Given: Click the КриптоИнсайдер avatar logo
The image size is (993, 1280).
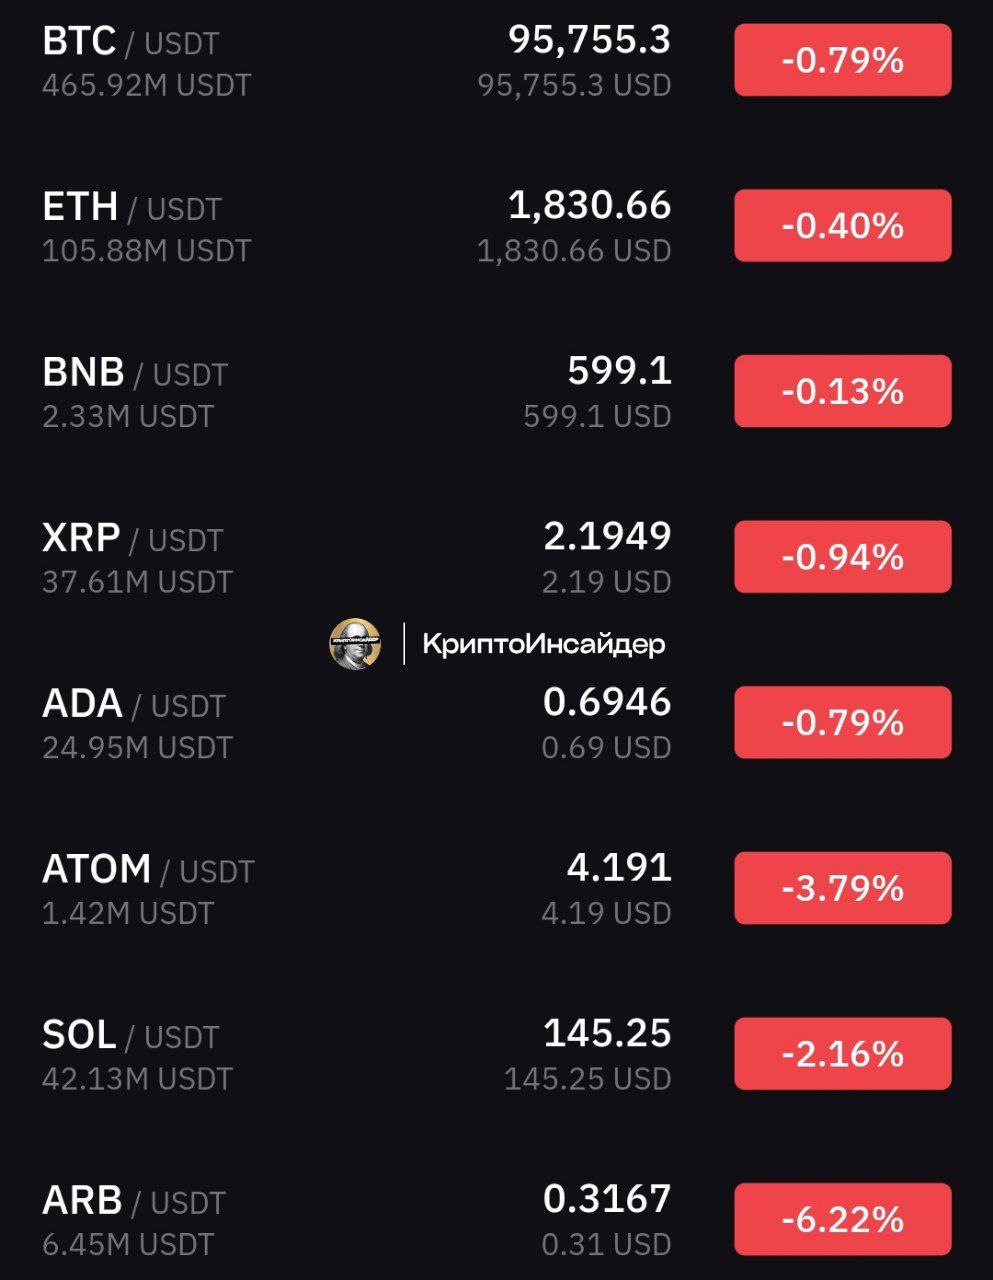Looking at the screenshot, I should point(355,644).
